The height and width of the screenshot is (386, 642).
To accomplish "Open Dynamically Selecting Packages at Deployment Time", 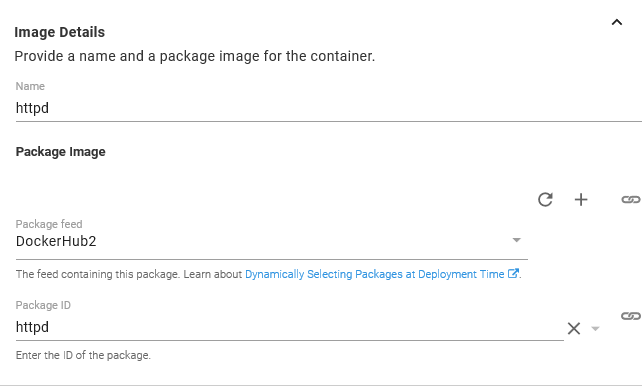I will tap(375, 274).
